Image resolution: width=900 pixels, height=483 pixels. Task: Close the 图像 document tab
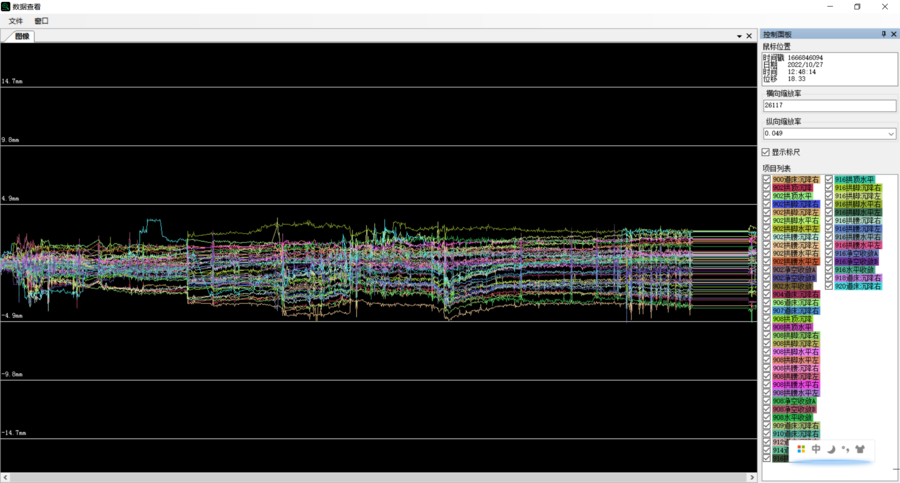749,36
